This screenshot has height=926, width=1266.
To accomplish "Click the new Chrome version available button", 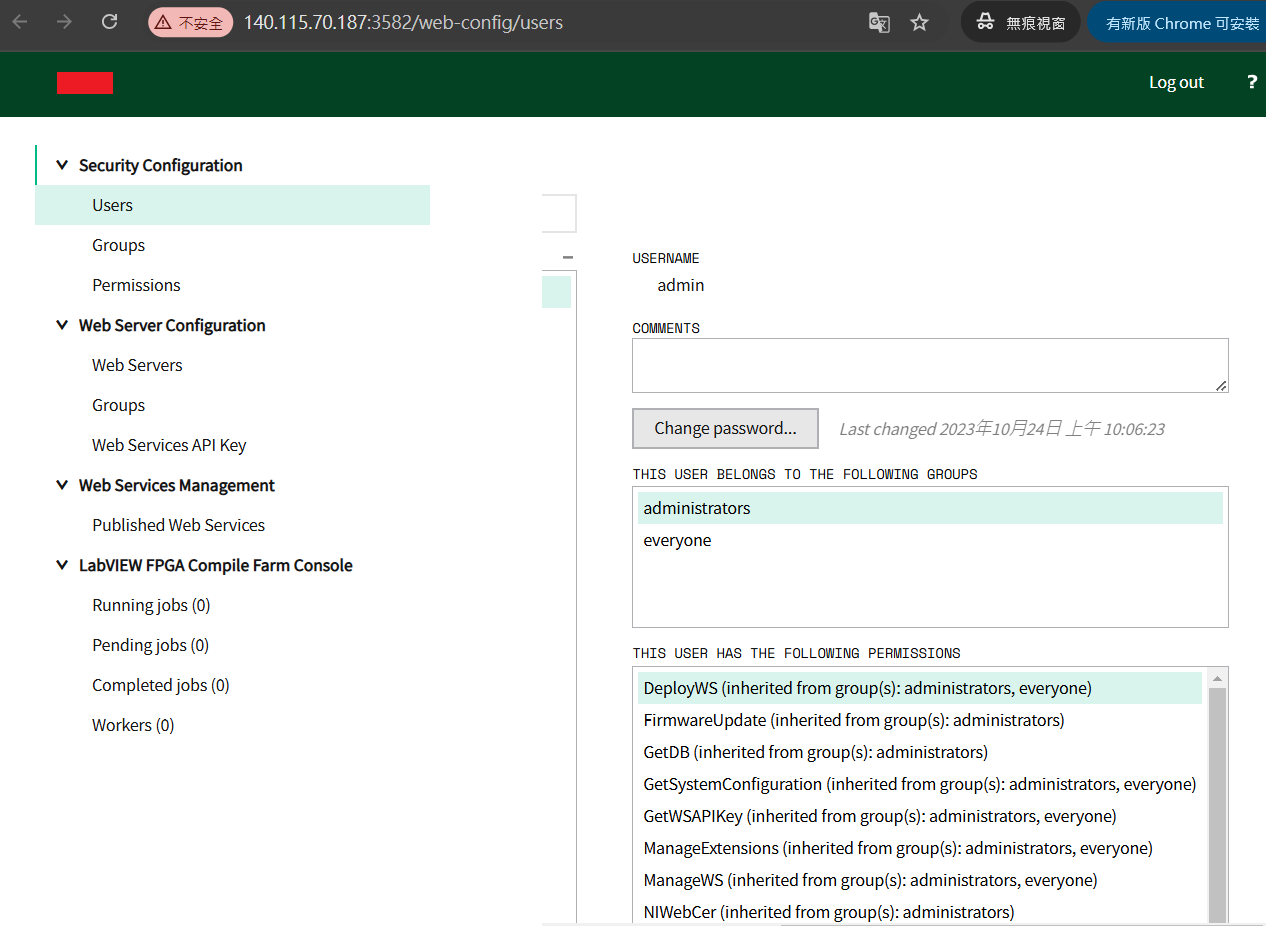I will click(x=1178, y=22).
